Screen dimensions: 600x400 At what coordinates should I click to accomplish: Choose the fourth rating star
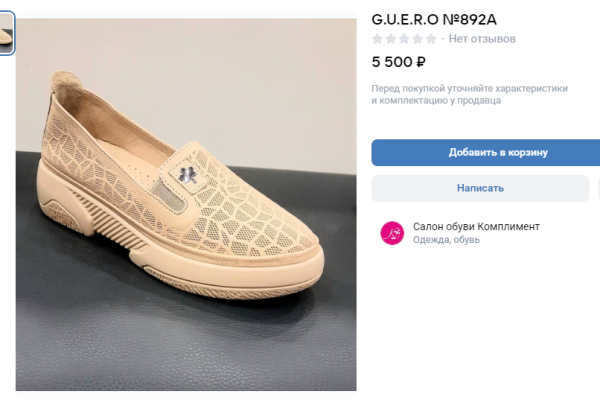click(x=417, y=39)
